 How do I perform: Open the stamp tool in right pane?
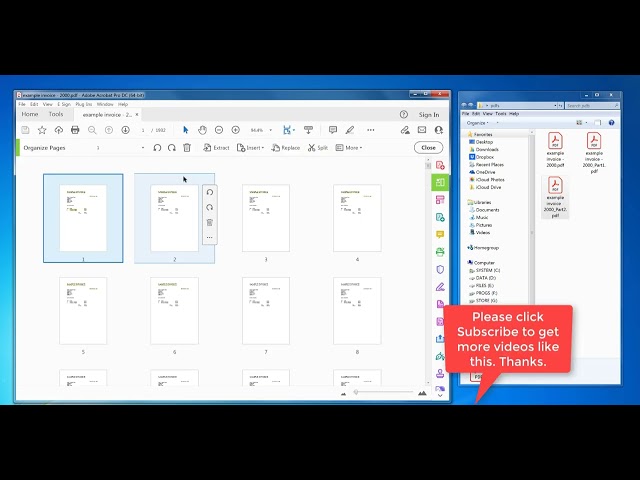440,373
